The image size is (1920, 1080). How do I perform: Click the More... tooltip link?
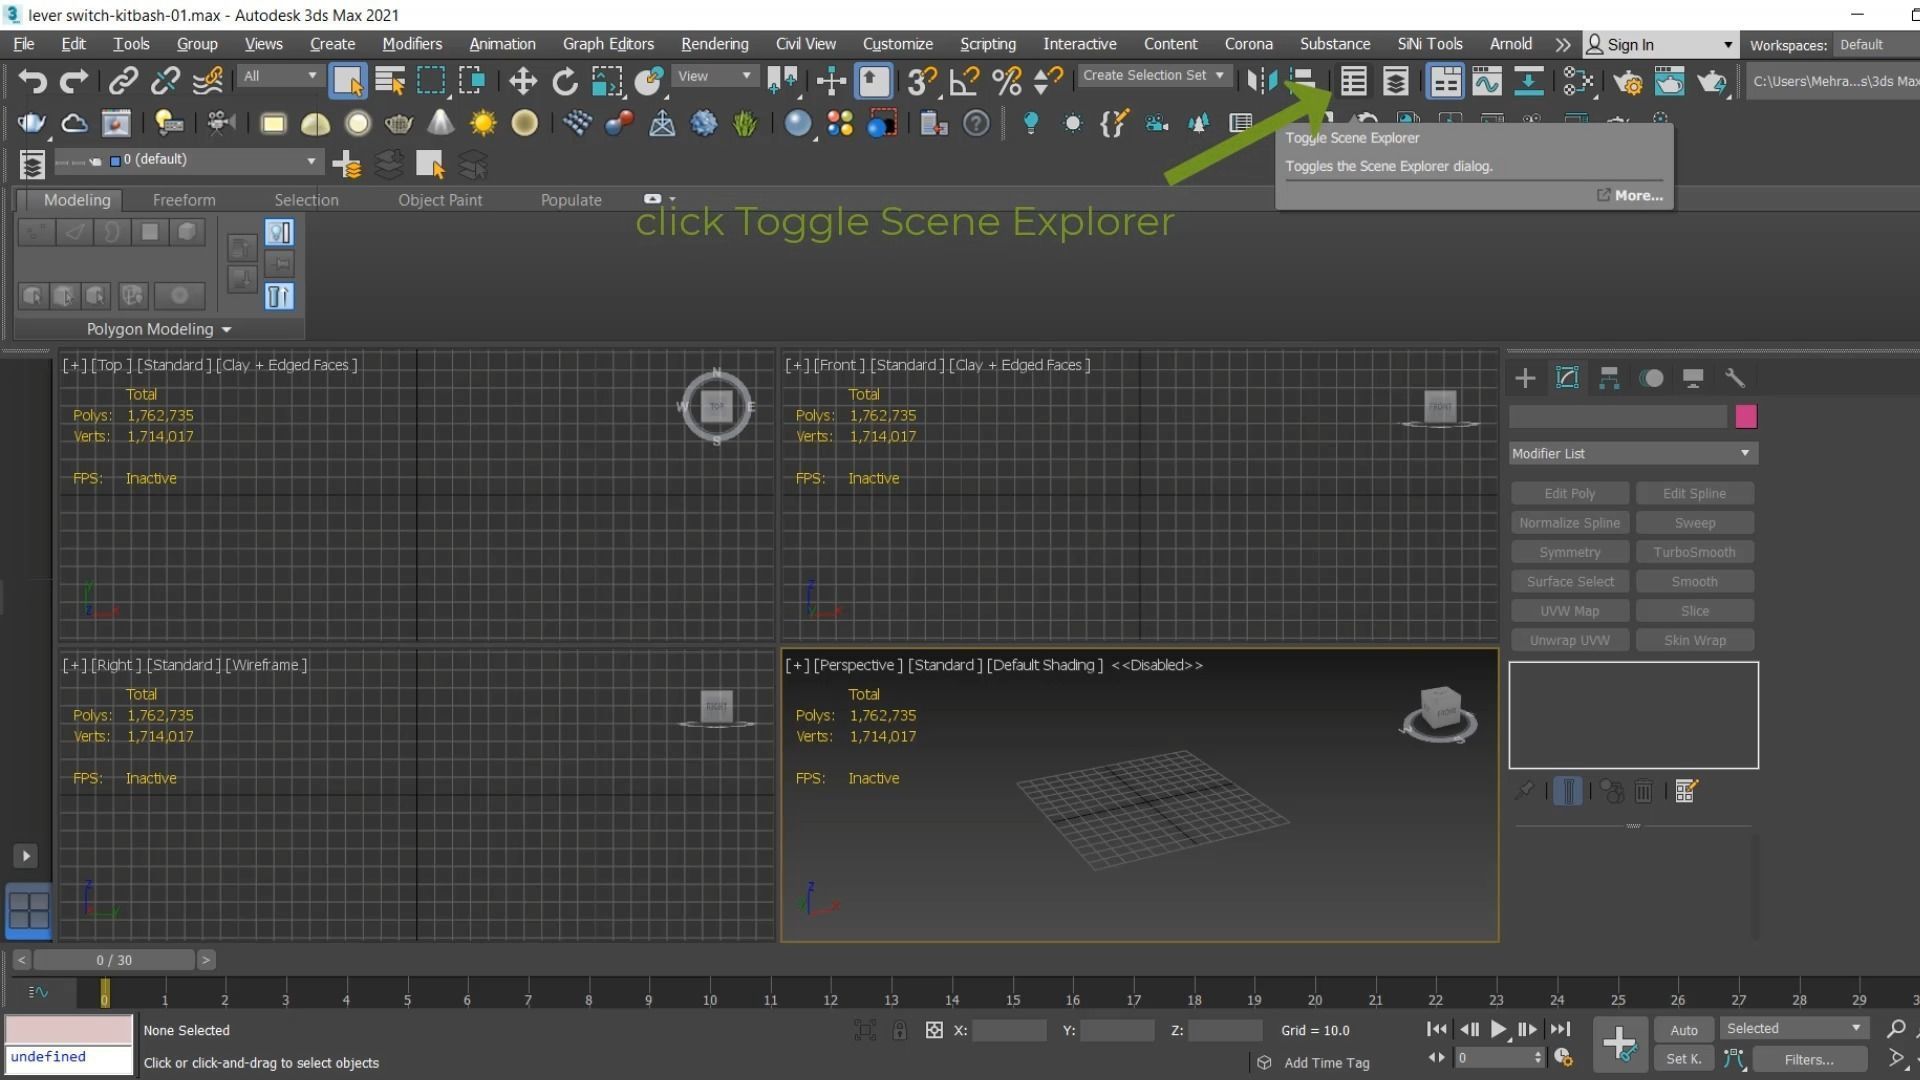[x=1637, y=195]
